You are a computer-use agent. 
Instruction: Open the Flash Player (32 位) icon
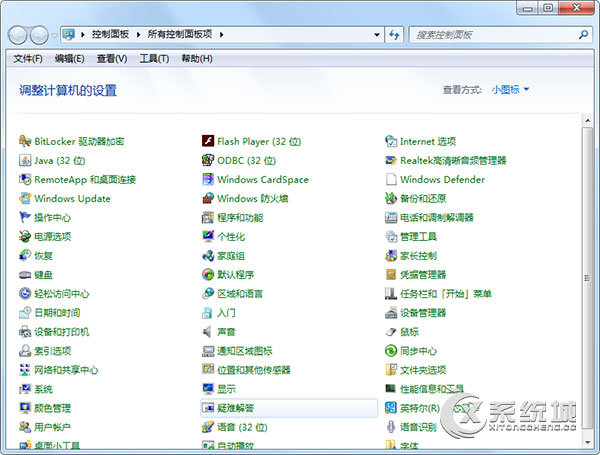click(208, 141)
